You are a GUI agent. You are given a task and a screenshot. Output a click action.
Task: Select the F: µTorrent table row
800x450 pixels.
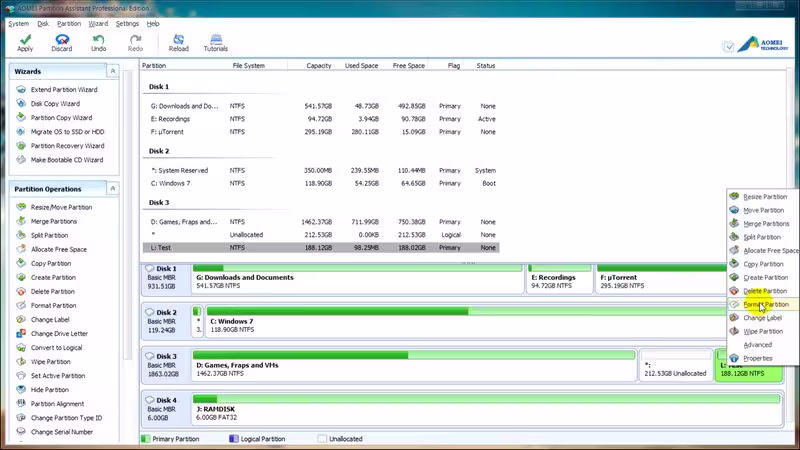tap(321, 132)
